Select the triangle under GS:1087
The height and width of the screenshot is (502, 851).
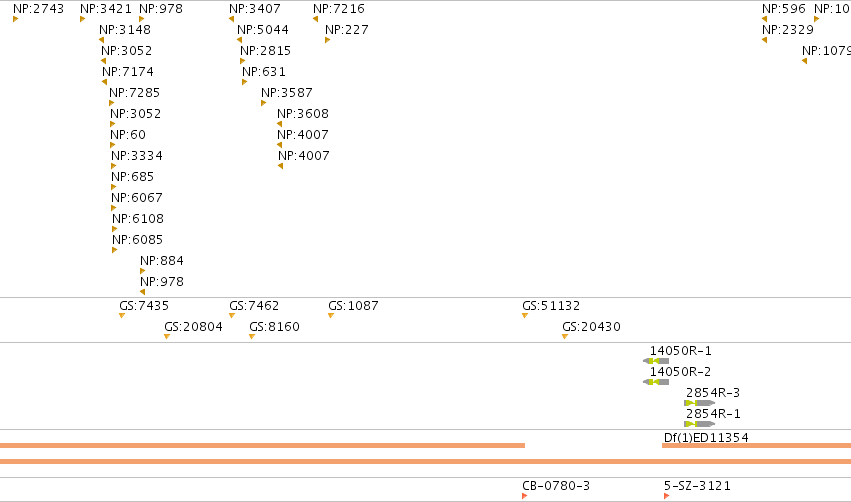pos(331,316)
